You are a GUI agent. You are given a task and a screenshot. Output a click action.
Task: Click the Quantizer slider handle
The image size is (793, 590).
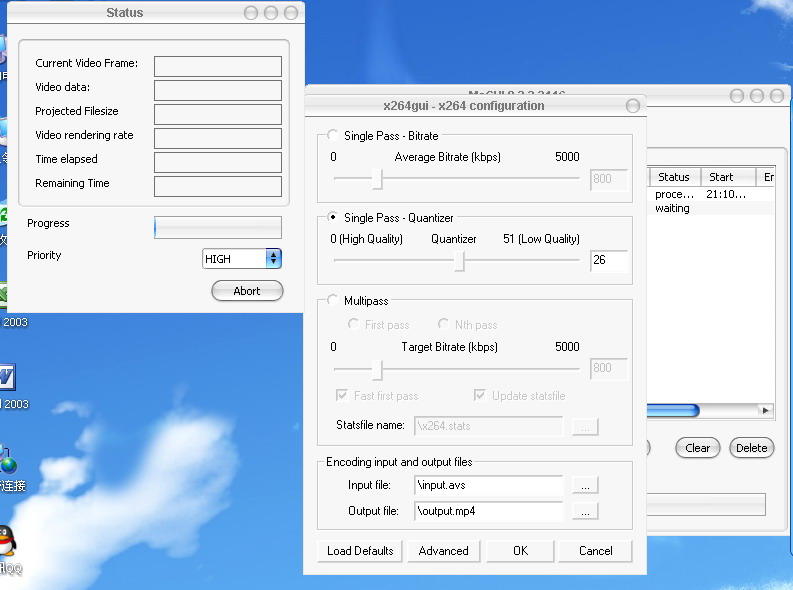click(459, 261)
